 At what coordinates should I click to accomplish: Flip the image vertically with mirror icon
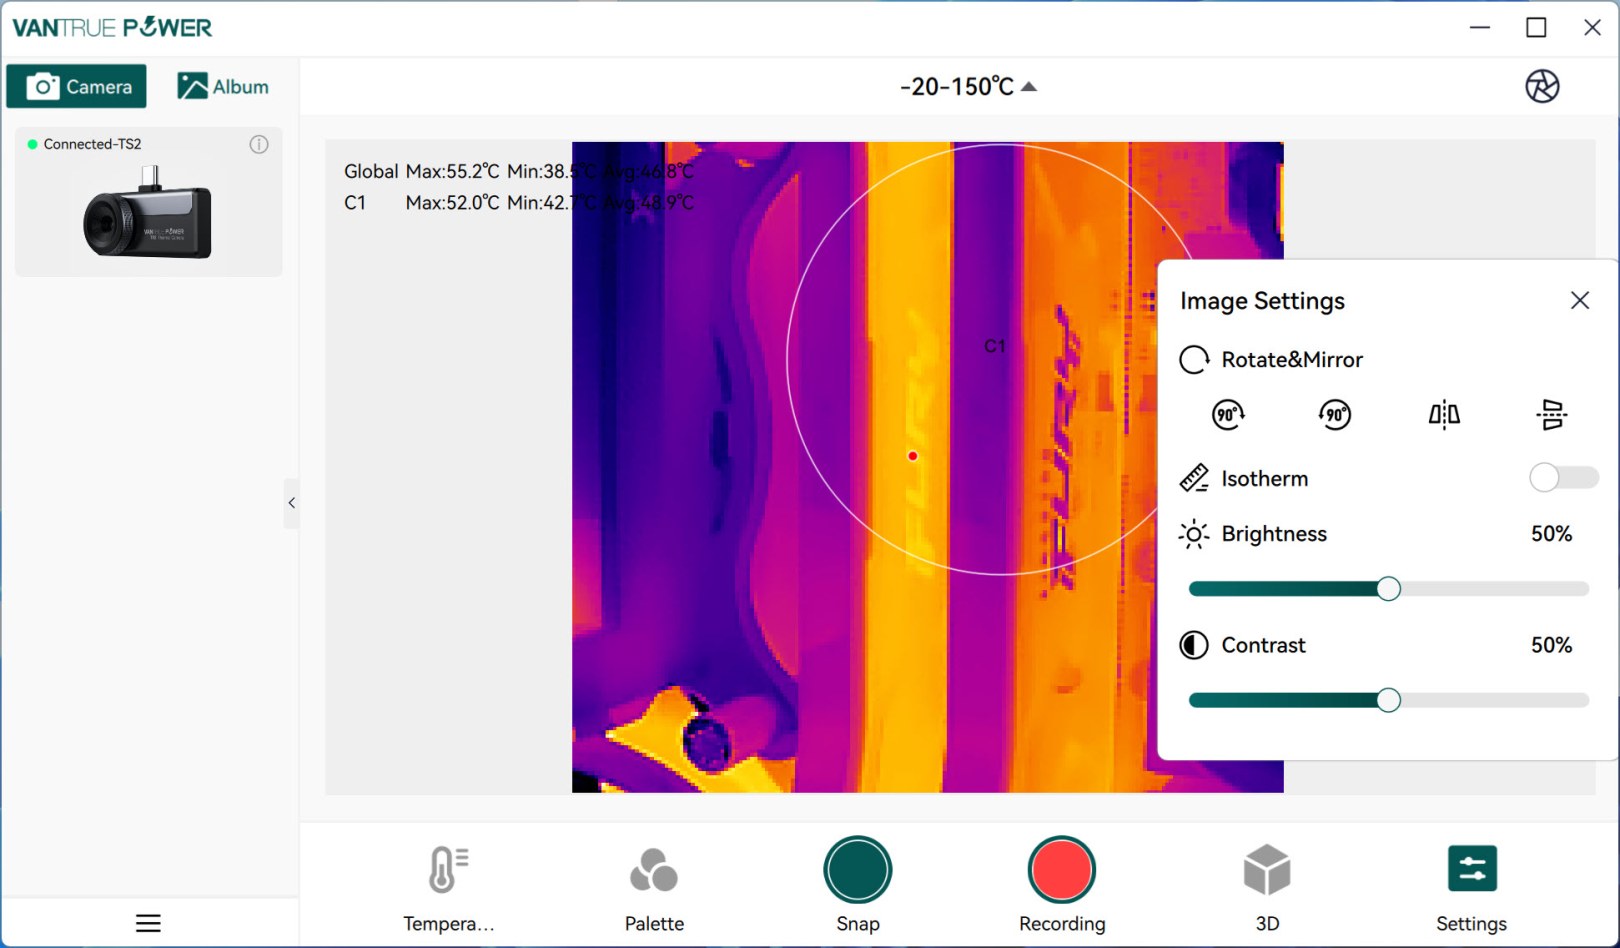tap(1552, 414)
